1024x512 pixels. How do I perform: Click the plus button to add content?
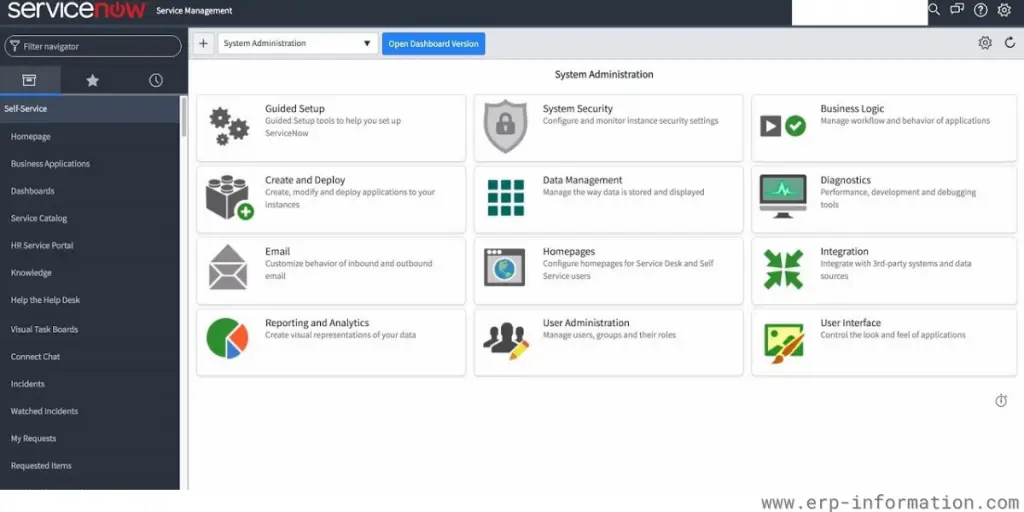(203, 44)
